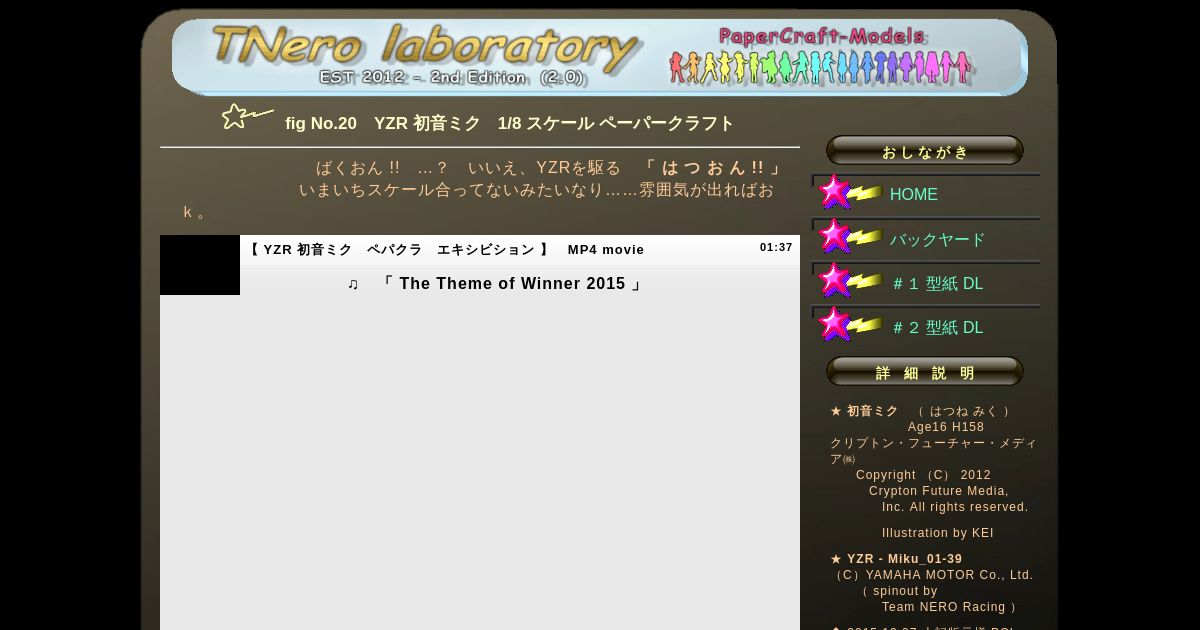Click the text Copyright (C) 2012
1200x630 pixels.
pos(923,475)
